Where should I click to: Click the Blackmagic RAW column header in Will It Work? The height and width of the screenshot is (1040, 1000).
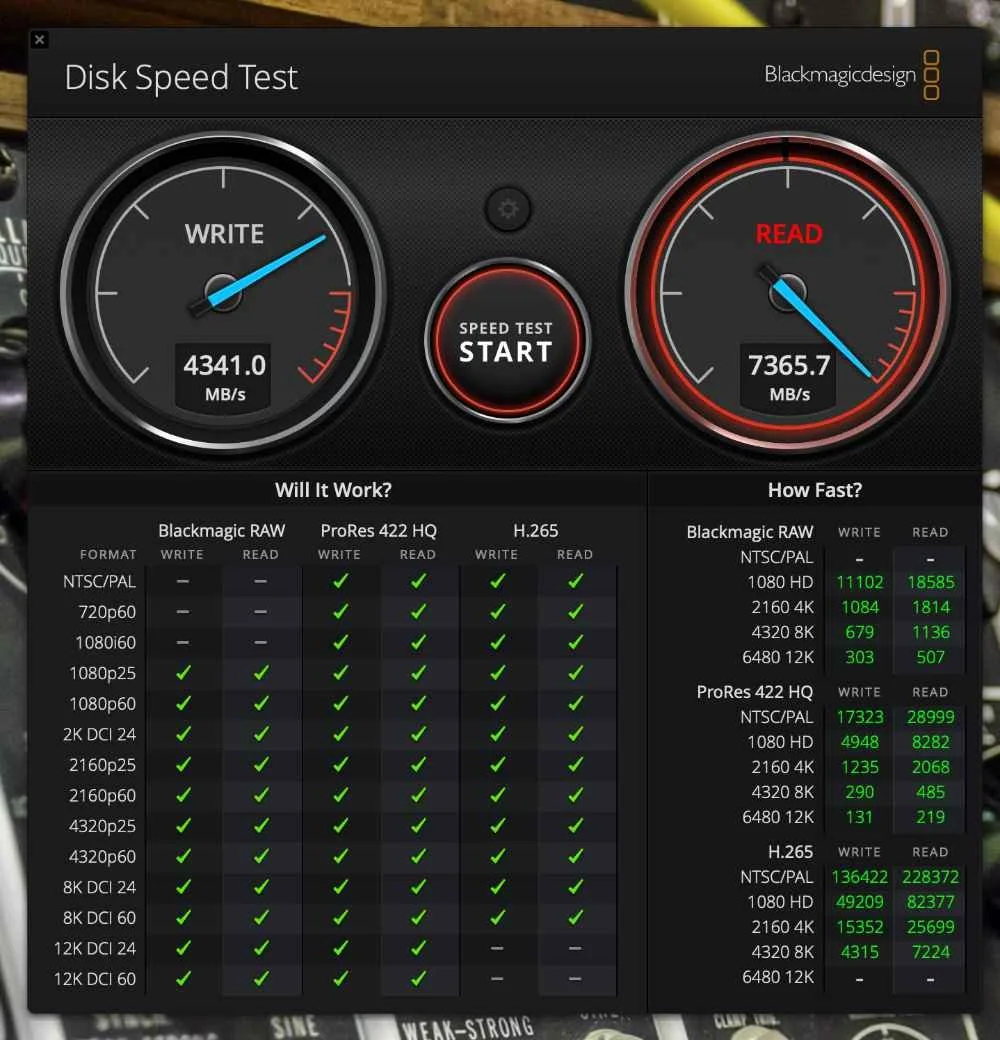[221, 531]
